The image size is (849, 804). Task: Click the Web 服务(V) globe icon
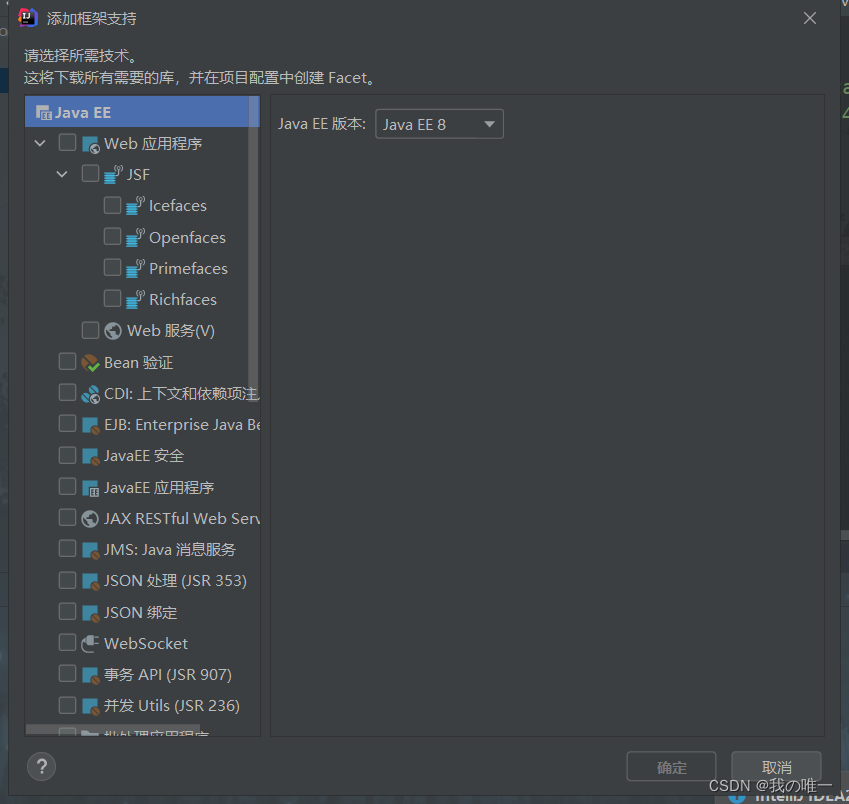[x=113, y=331]
